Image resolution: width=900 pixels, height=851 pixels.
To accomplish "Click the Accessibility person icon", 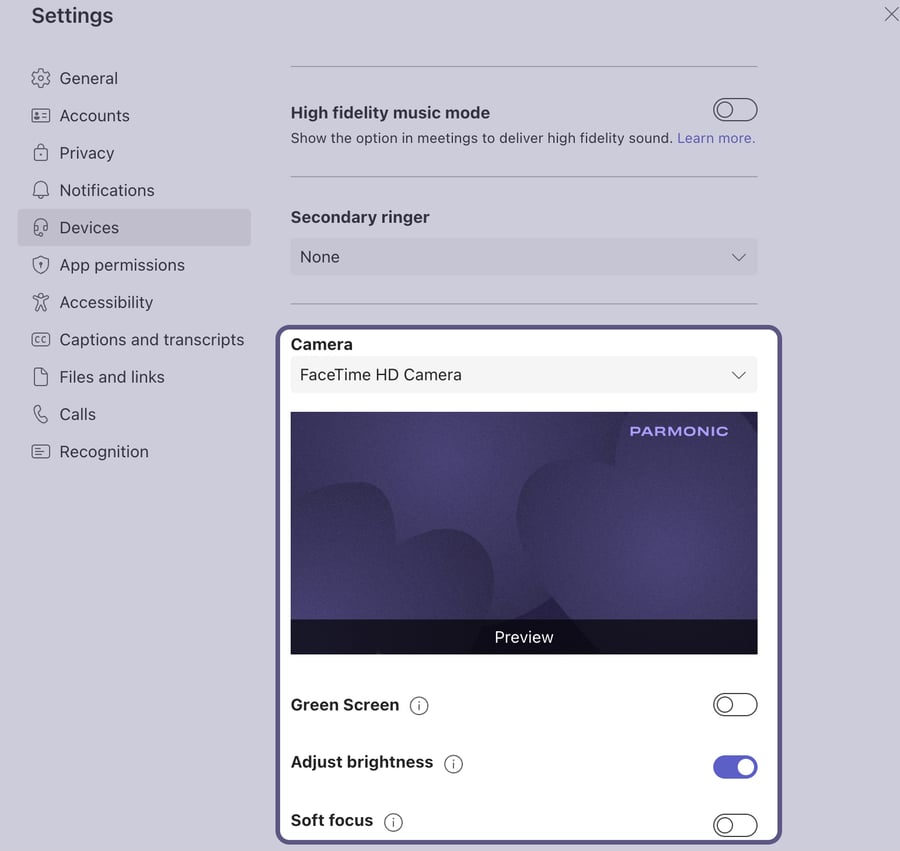I will (40, 302).
